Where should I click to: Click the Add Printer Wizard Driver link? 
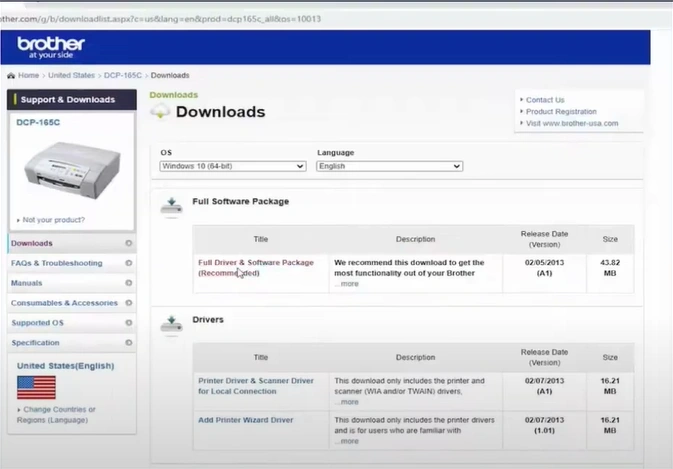246,420
